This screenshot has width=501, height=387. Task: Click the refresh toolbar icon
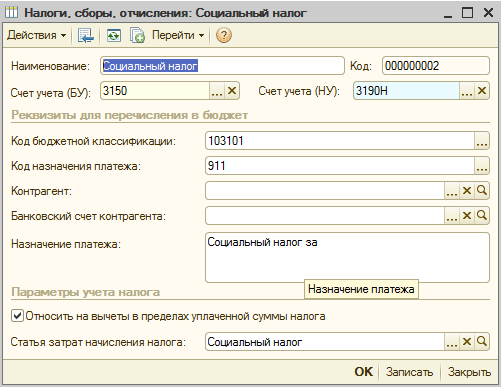(114, 35)
